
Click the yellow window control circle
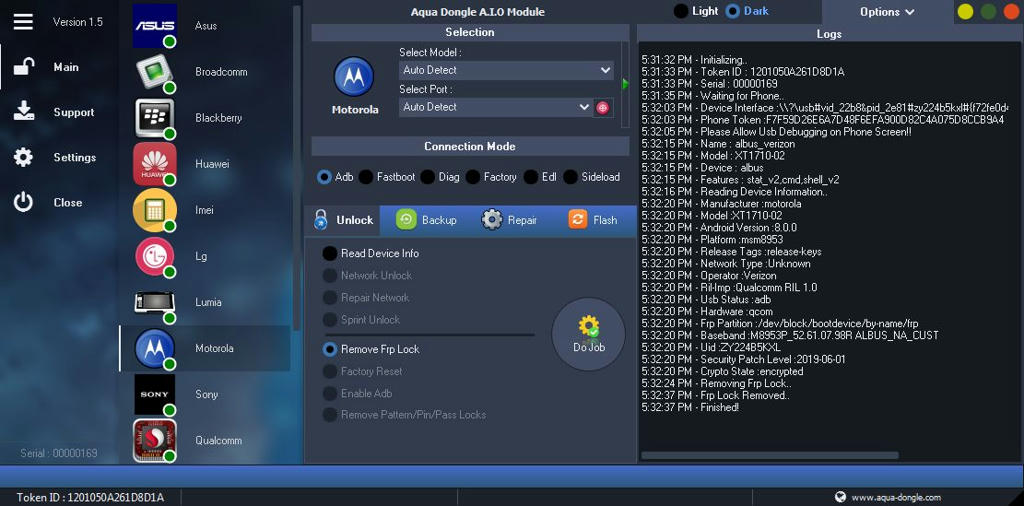tap(965, 12)
